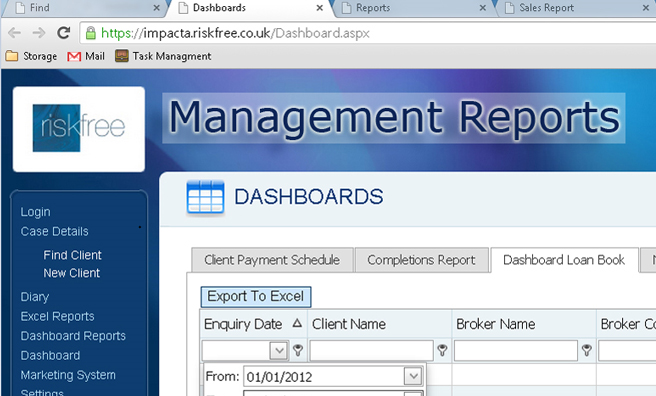Click the Enquiry Date sort arrow
The image size is (656, 396).
pyautogui.click(x=297, y=323)
